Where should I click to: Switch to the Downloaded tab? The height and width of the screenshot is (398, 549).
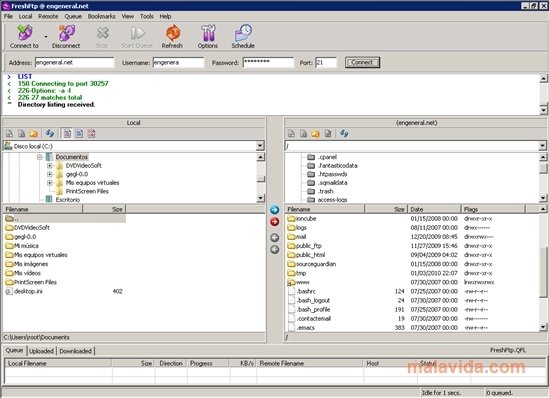[x=76, y=351]
